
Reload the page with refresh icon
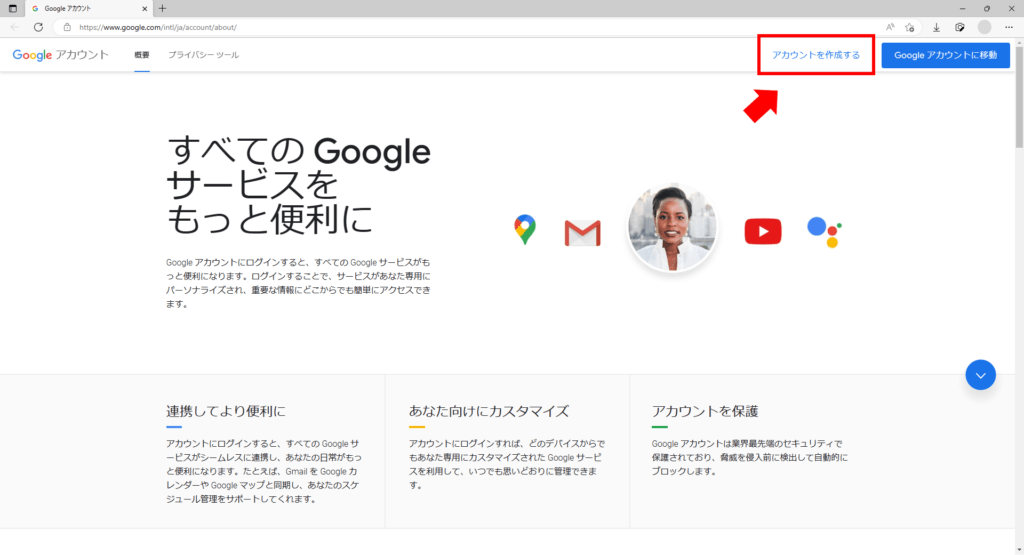pyautogui.click(x=39, y=27)
